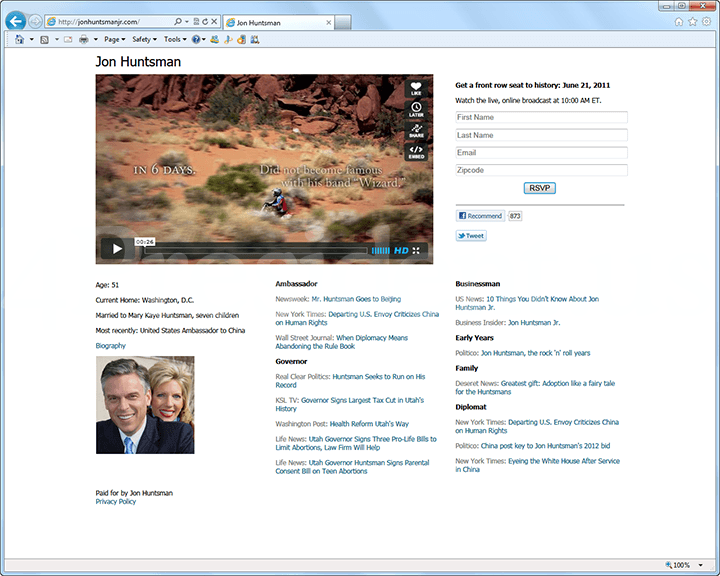Open 'Jon Huntsman, the rock 'n' roll years' link
The image size is (720, 576).
pyautogui.click(x=535, y=353)
